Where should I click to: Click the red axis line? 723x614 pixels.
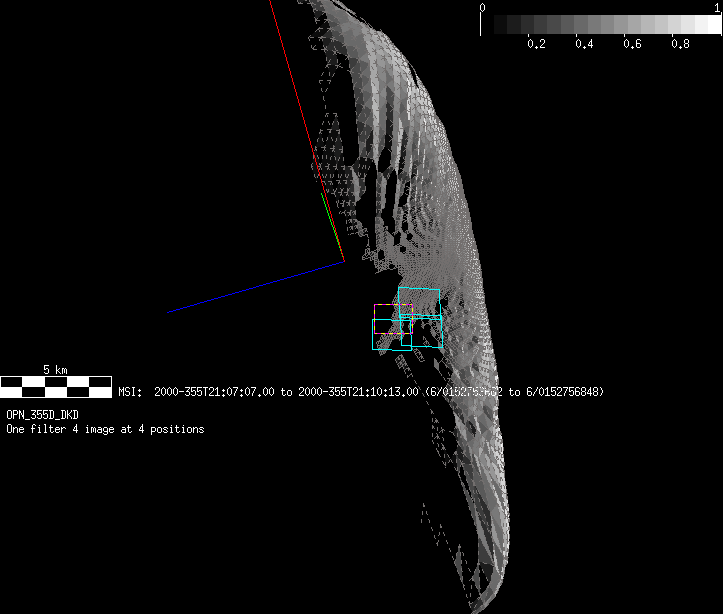[307, 131]
